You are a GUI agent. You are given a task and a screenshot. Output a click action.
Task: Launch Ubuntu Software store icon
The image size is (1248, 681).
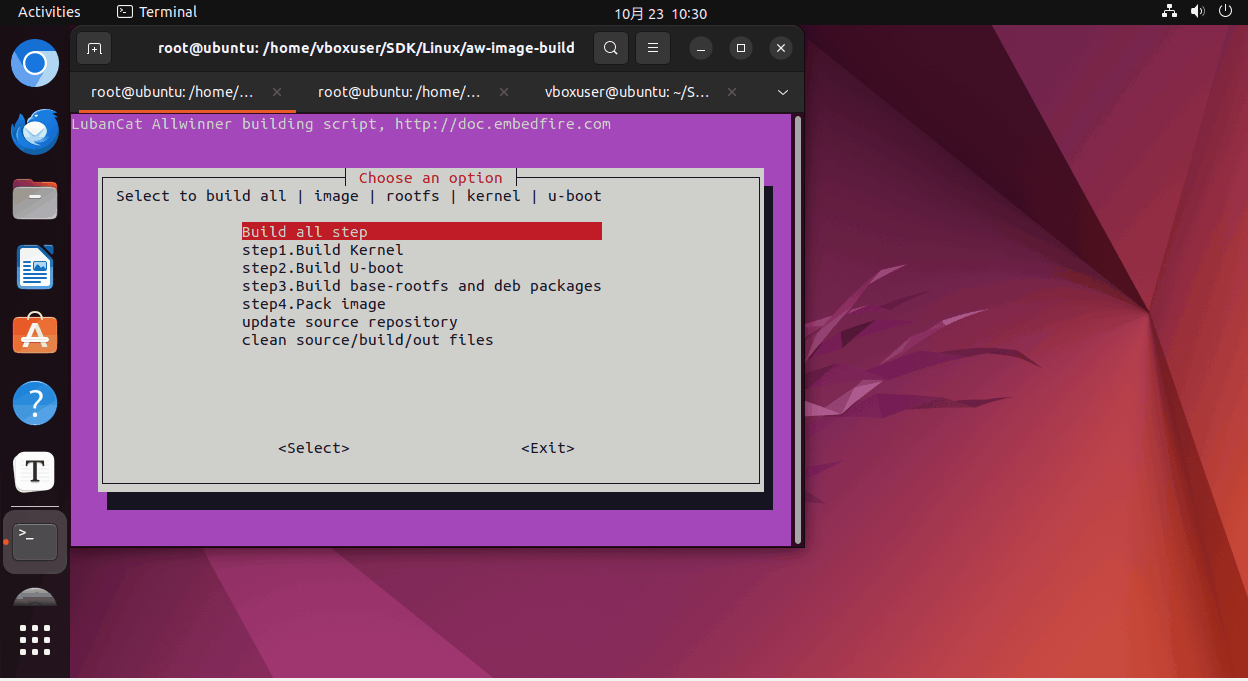click(x=35, y=335)
